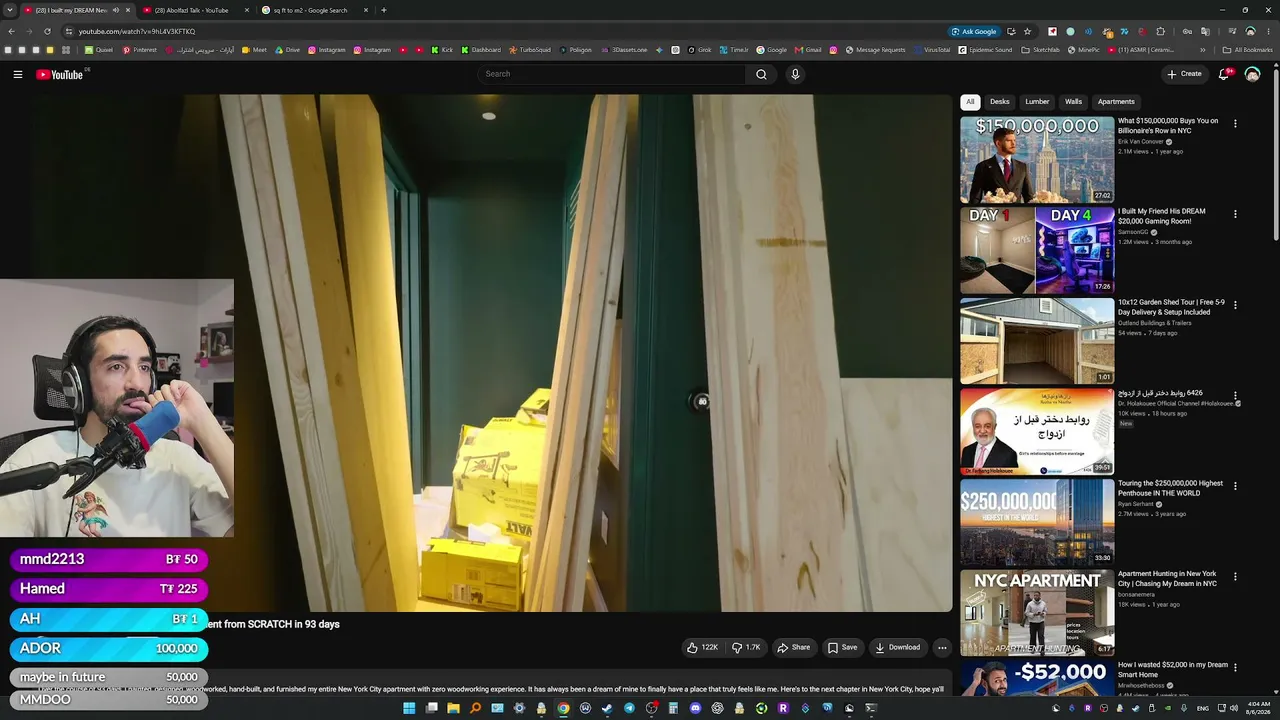1280x720 pixels.
Task: Open Chrome tab search dropdown arrow
Action: point(10,10)
